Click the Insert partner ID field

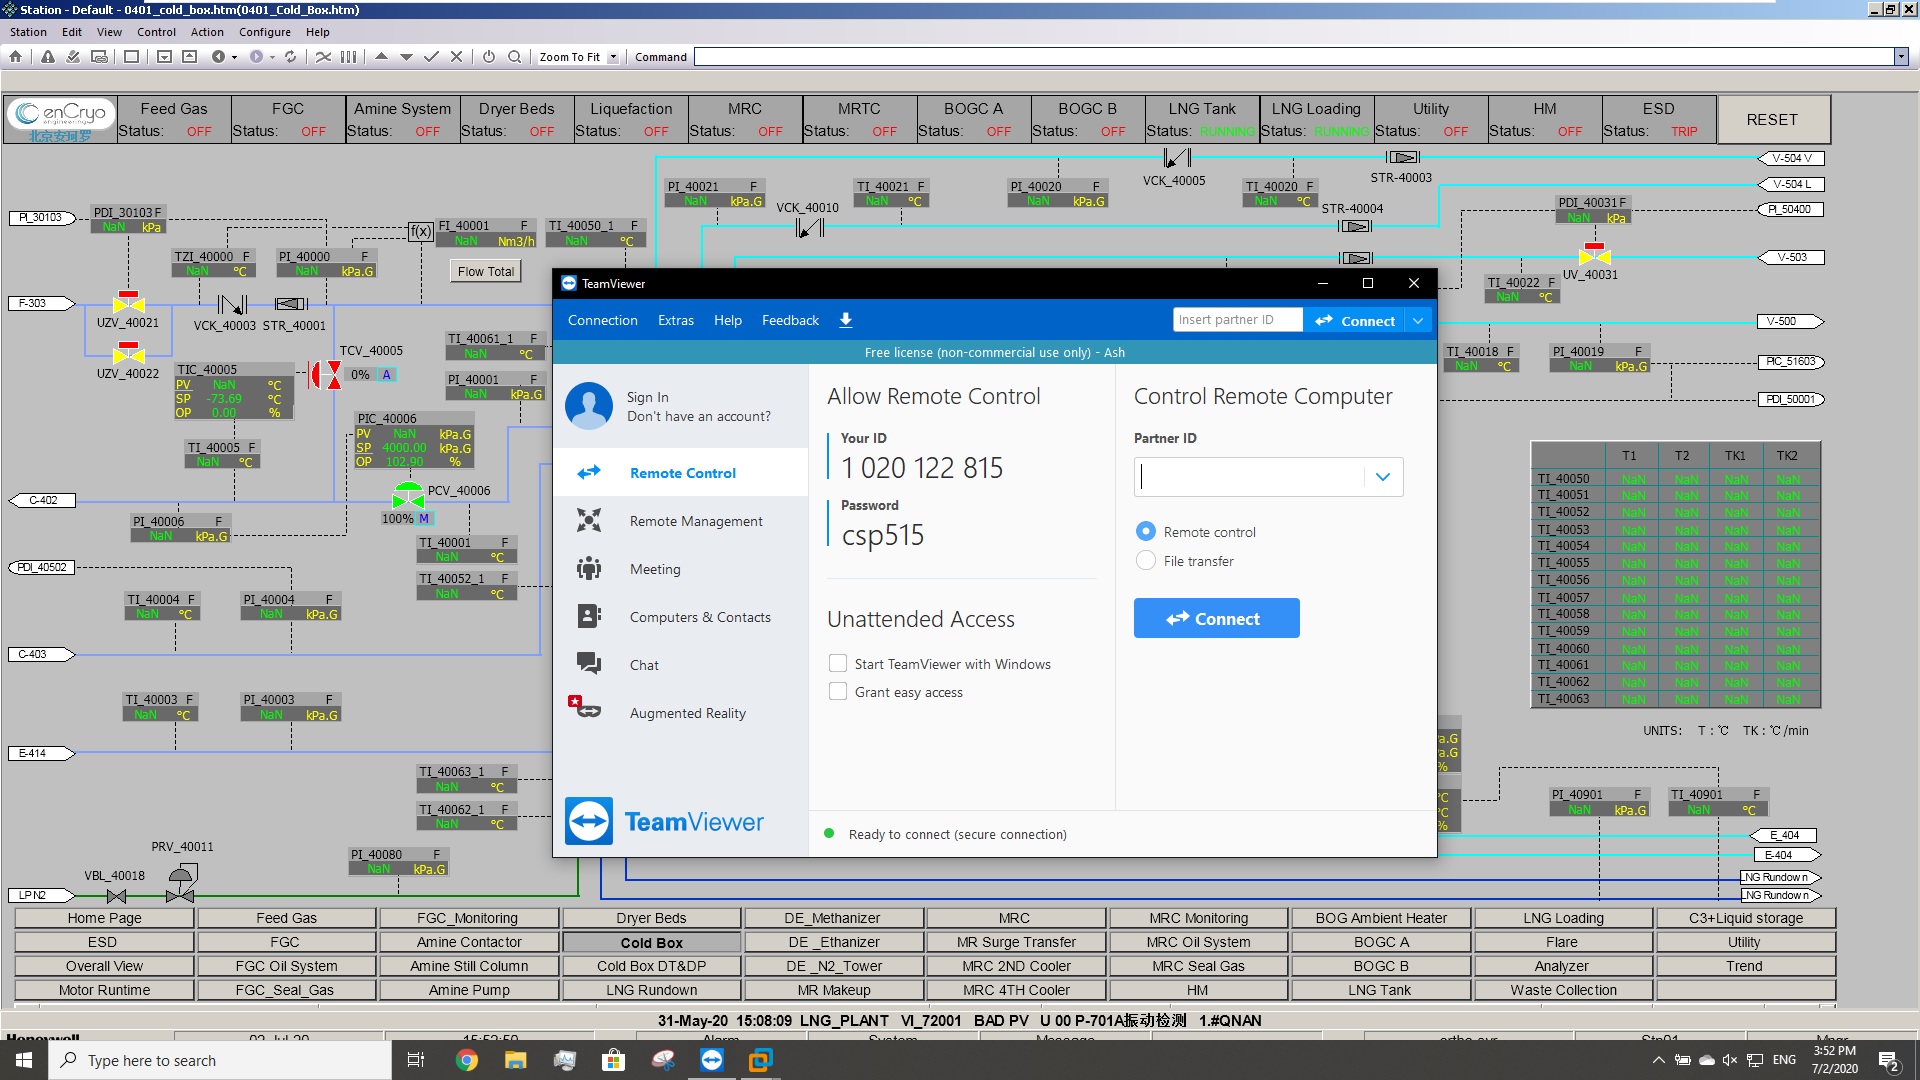click(x=1238, y=320)
